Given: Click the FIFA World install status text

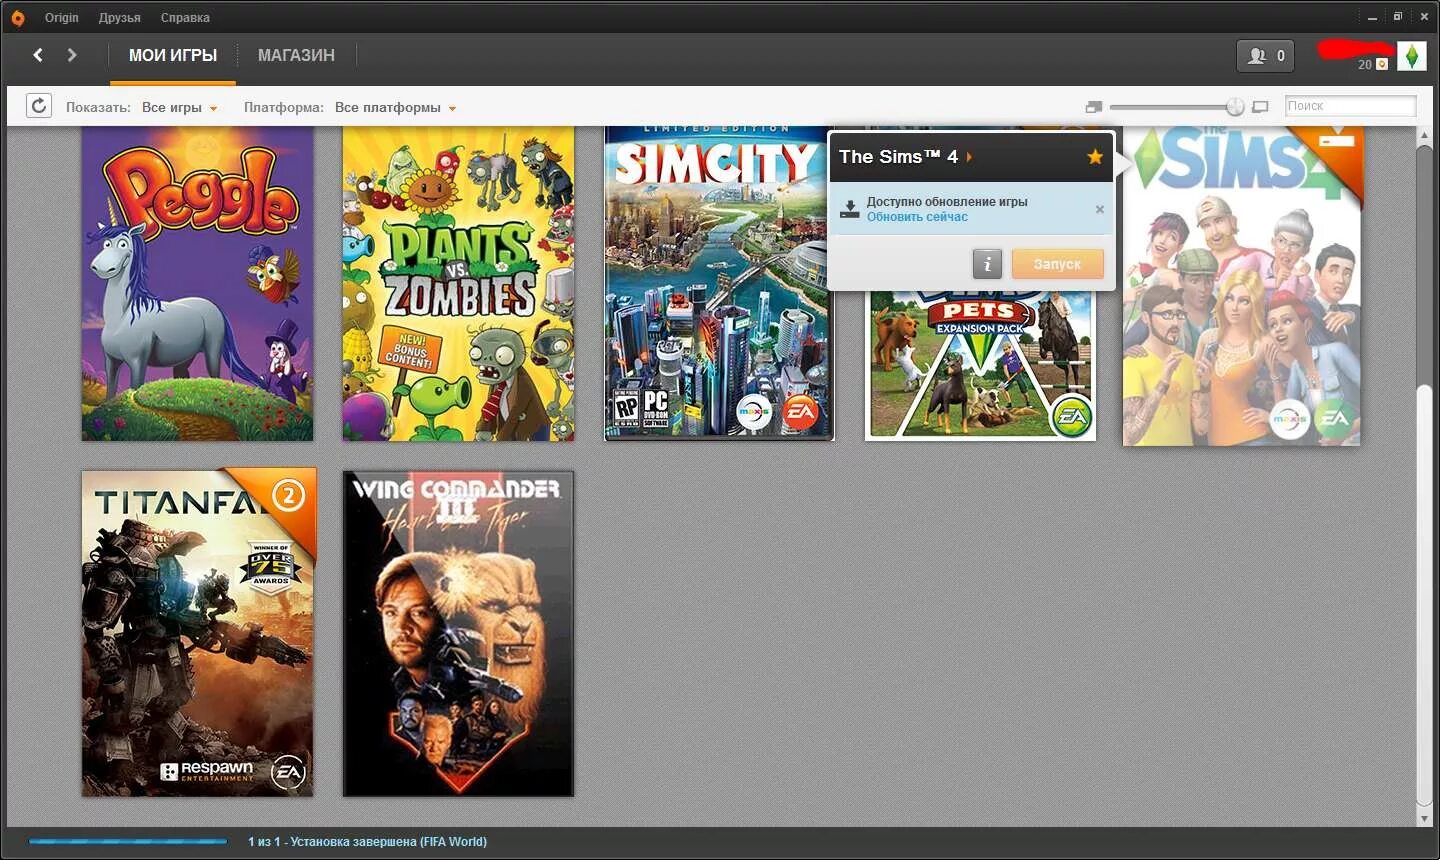Looking at the screenshot, I should [x=367, y=842].
